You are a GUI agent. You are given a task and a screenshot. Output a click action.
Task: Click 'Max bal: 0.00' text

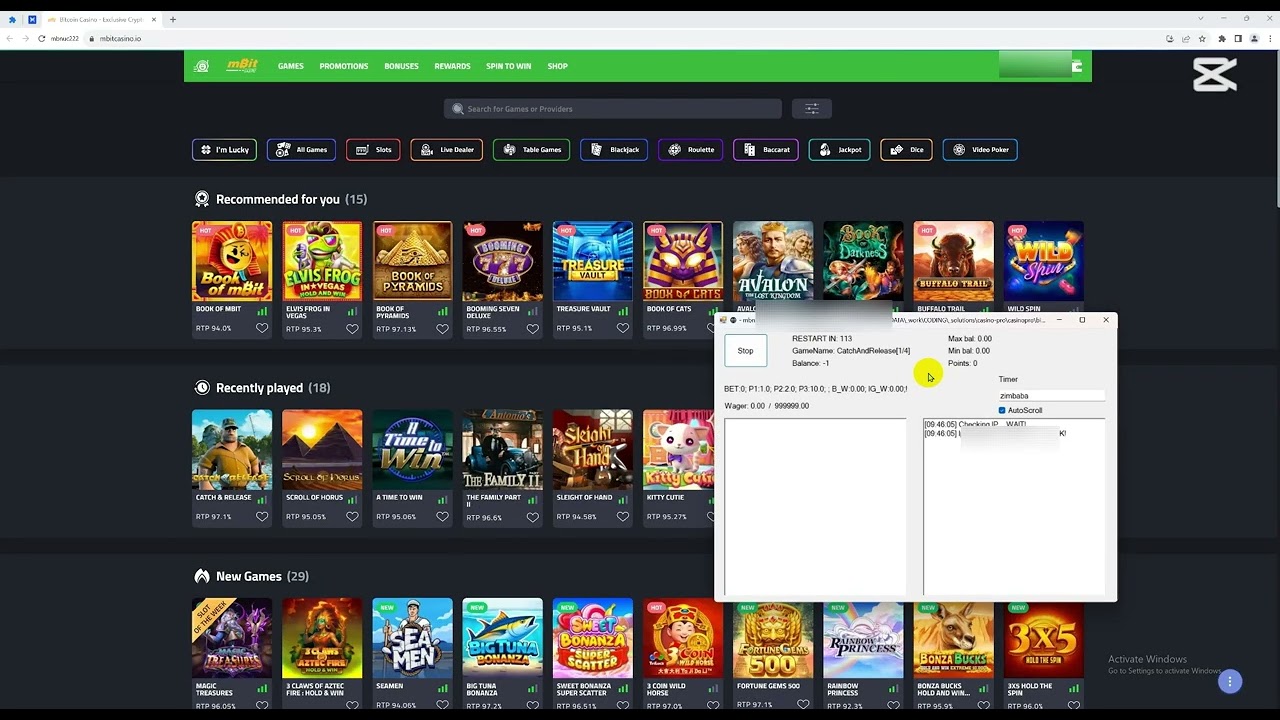tap(970, 339)
